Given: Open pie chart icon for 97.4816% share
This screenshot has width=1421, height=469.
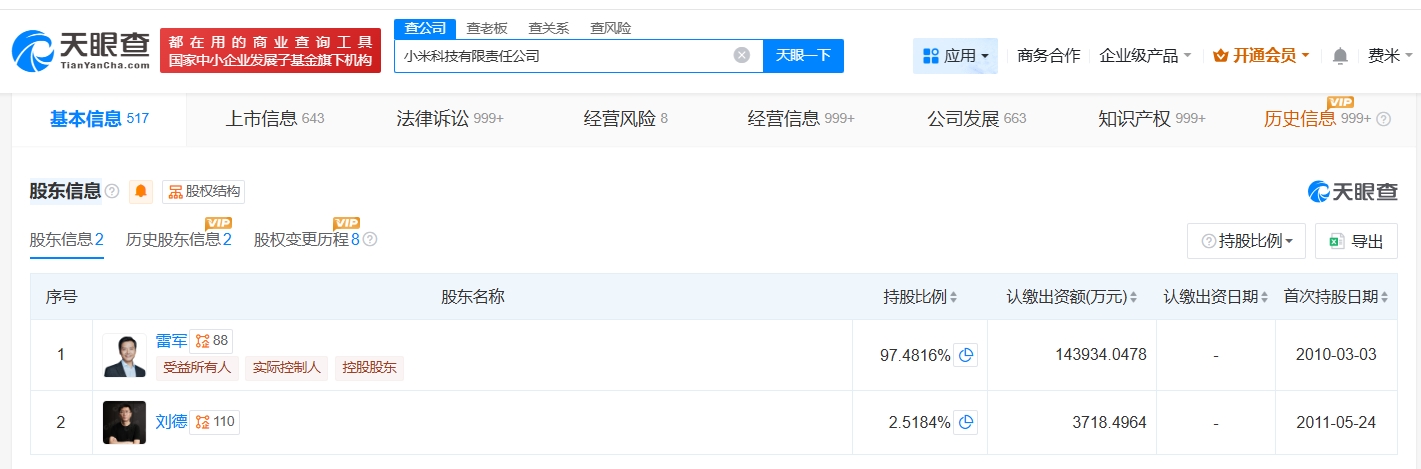Looking at the screenshot, I should 965,355.
